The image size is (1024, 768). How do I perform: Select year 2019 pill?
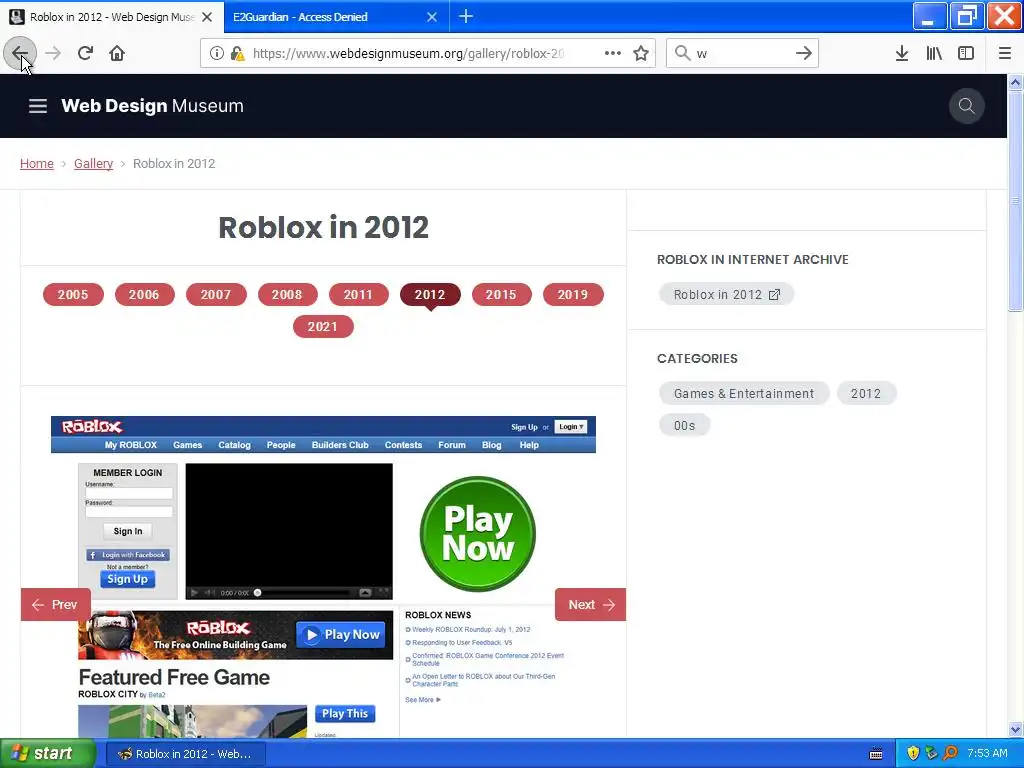[573, 295]
